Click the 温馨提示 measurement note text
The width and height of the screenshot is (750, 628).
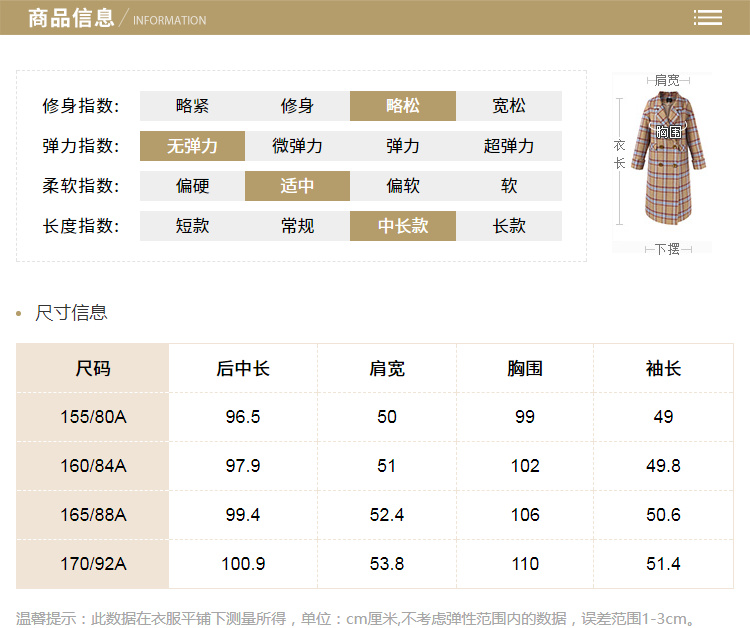[x=356, y=618]
